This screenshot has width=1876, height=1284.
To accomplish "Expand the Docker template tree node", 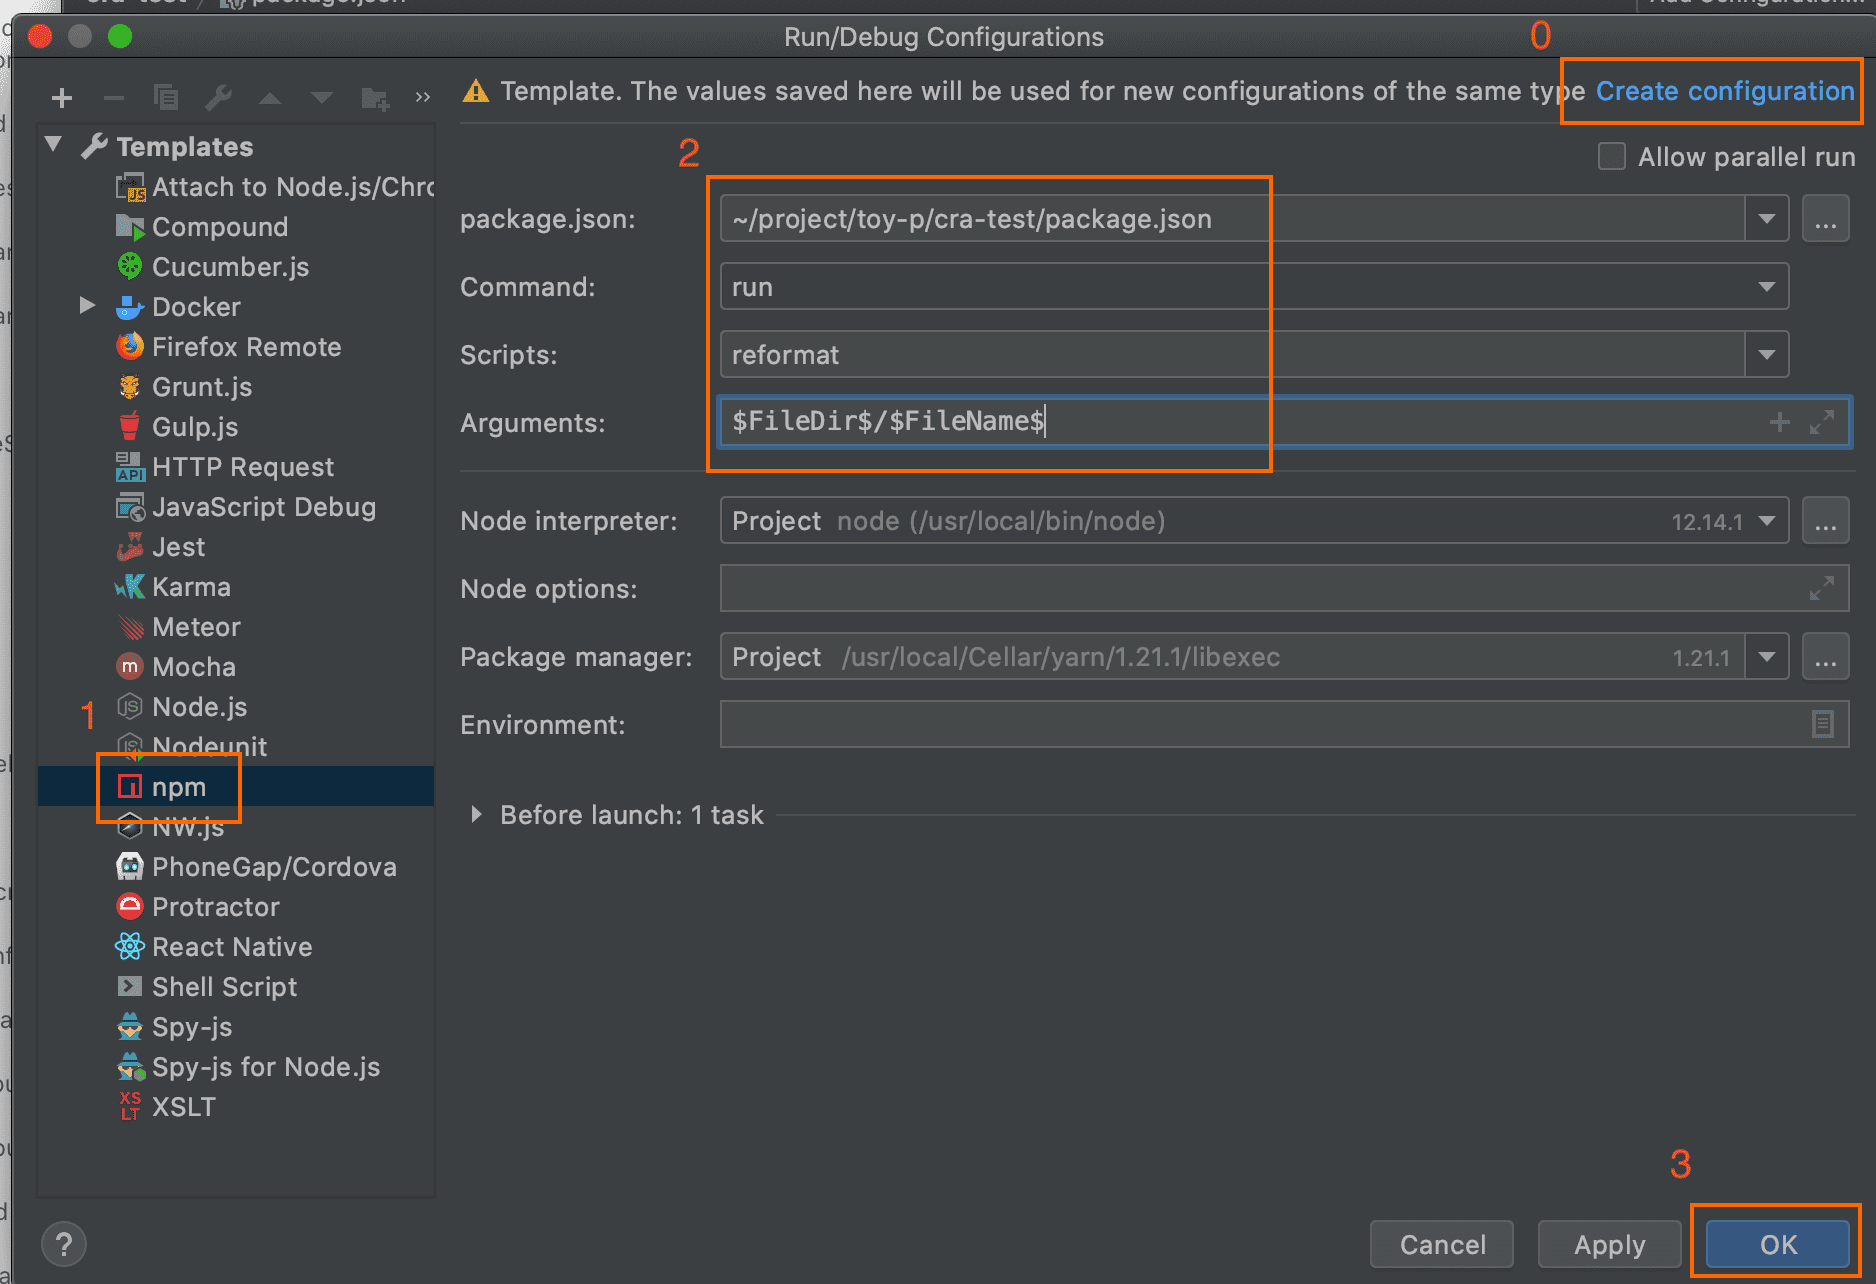I will point(88,306).
